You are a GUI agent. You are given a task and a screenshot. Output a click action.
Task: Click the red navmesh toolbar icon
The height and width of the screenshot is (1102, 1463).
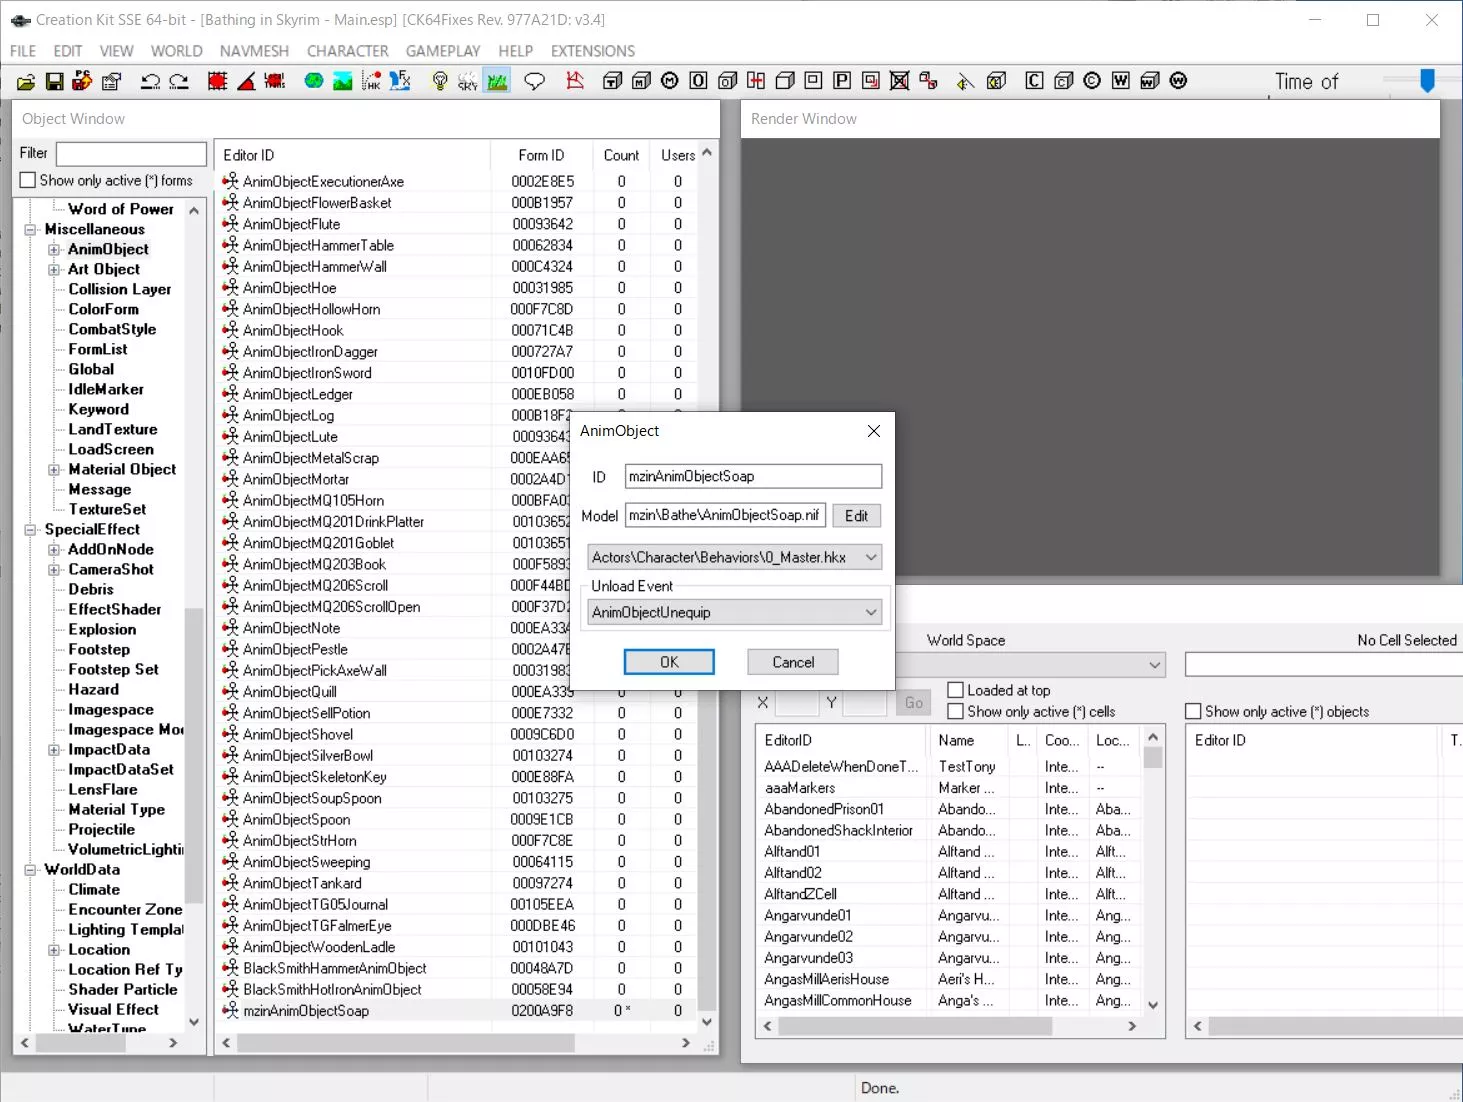pyautogui.click(x=575, y=81)
